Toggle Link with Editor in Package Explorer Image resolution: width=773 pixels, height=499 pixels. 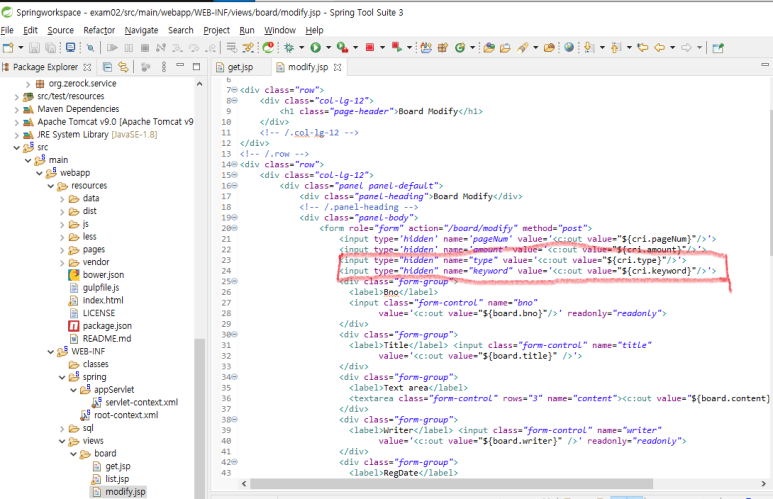pos(123,67)
